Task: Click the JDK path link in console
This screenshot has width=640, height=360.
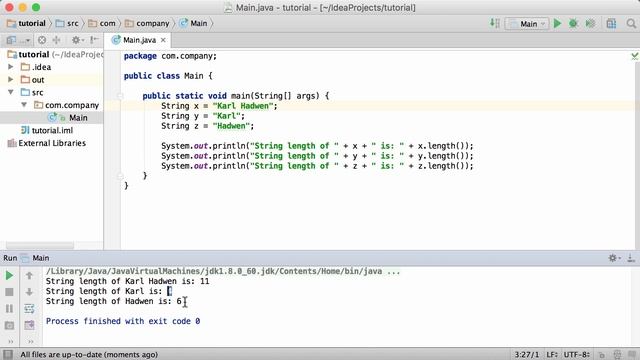Action: click(223, 271)
